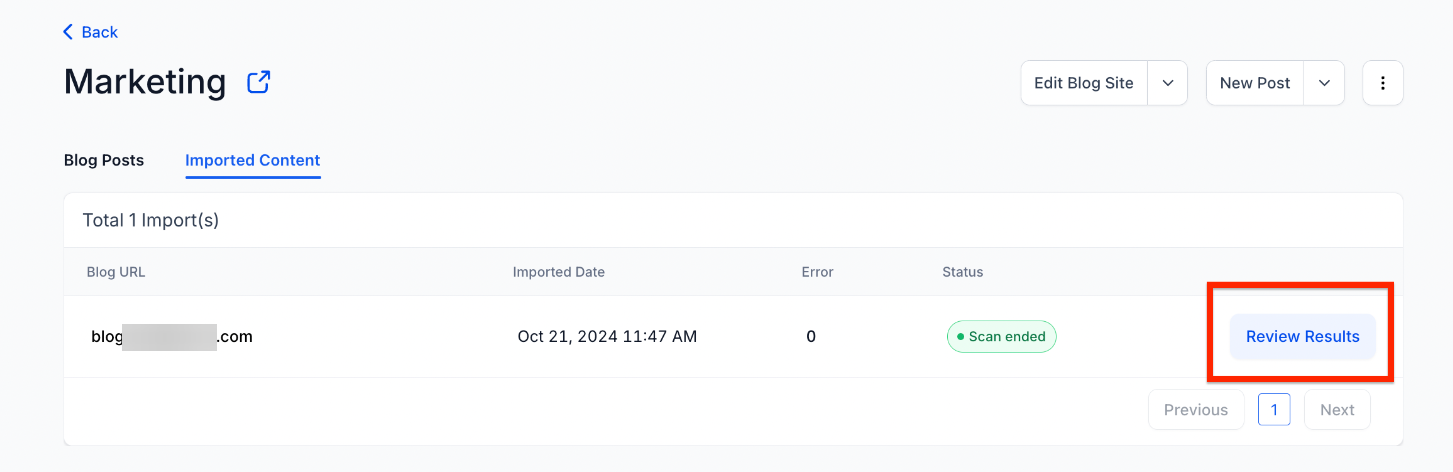Go to the Next page
1453x472 pixels.
(x=1337, y=410)
